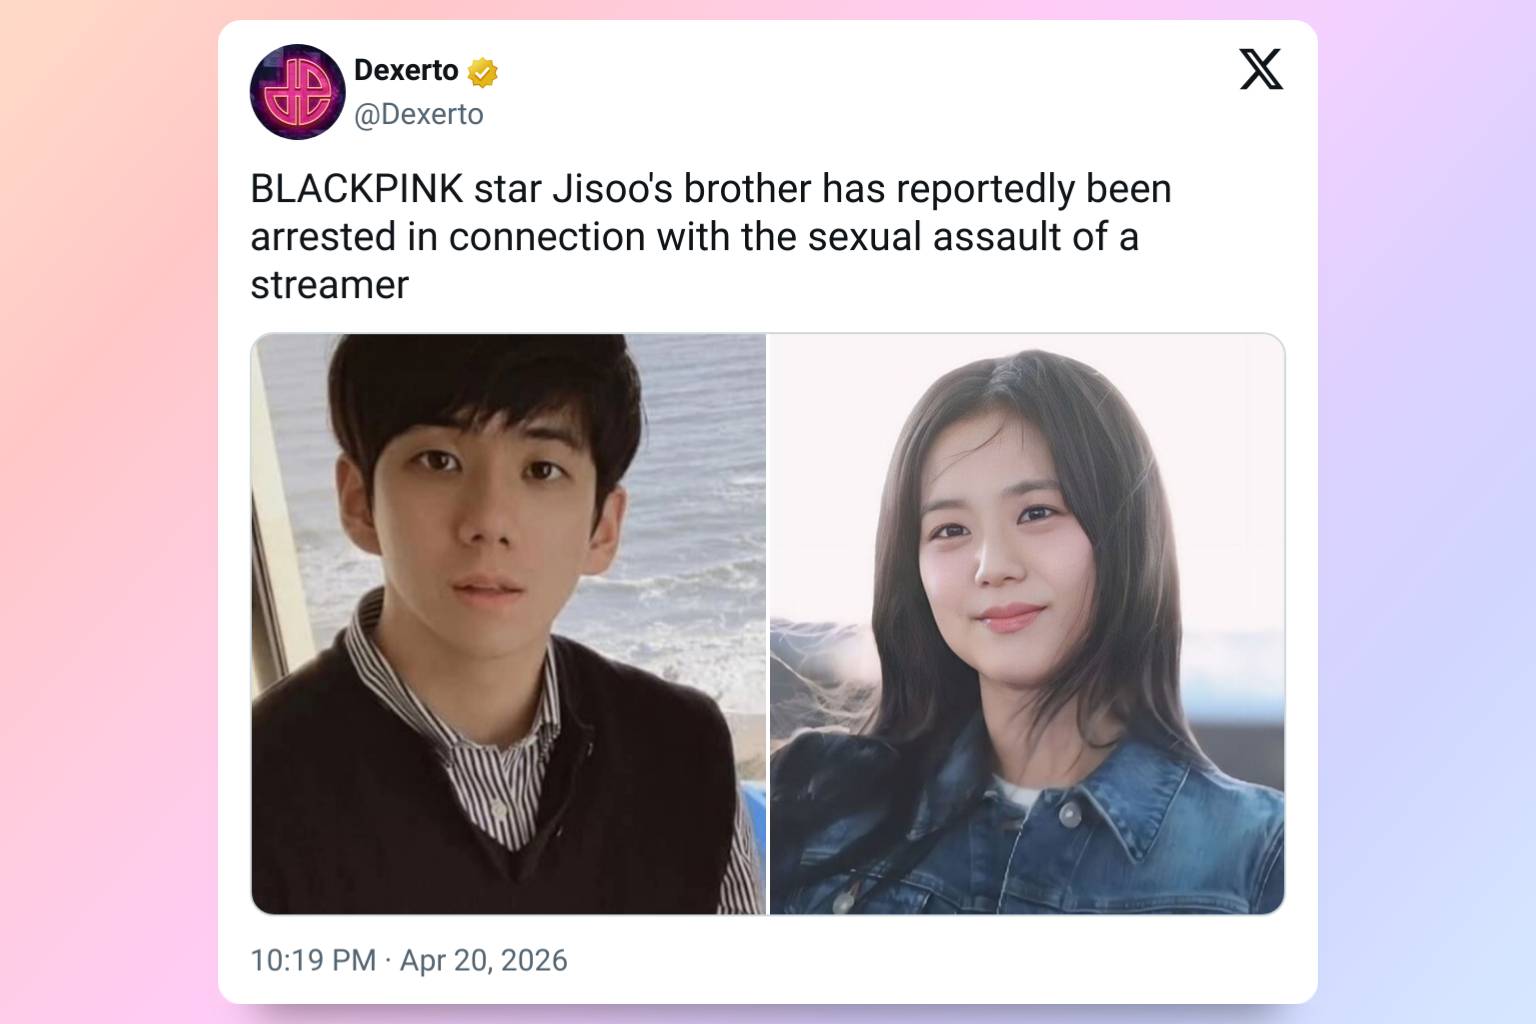Screen dimensions: 1536x1024
Task: Click the Apr 20, 2026 date
Action: coord(484,960)
